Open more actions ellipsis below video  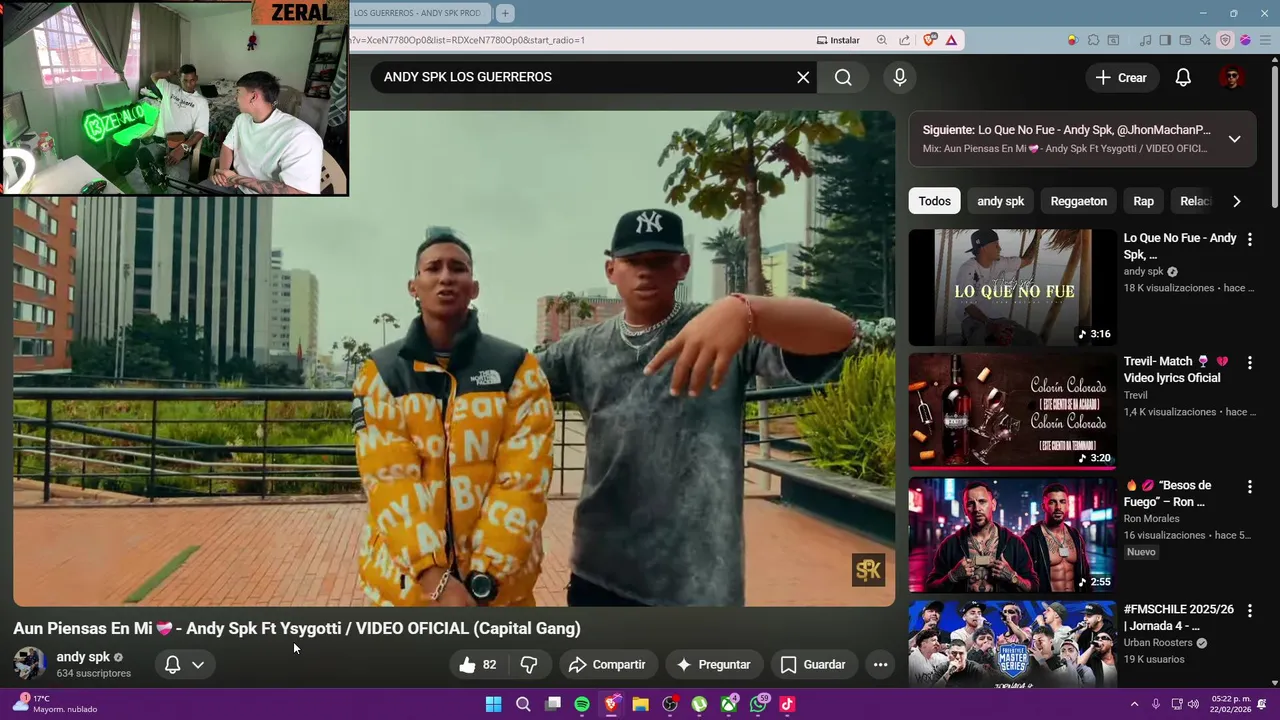click(880, 664)
